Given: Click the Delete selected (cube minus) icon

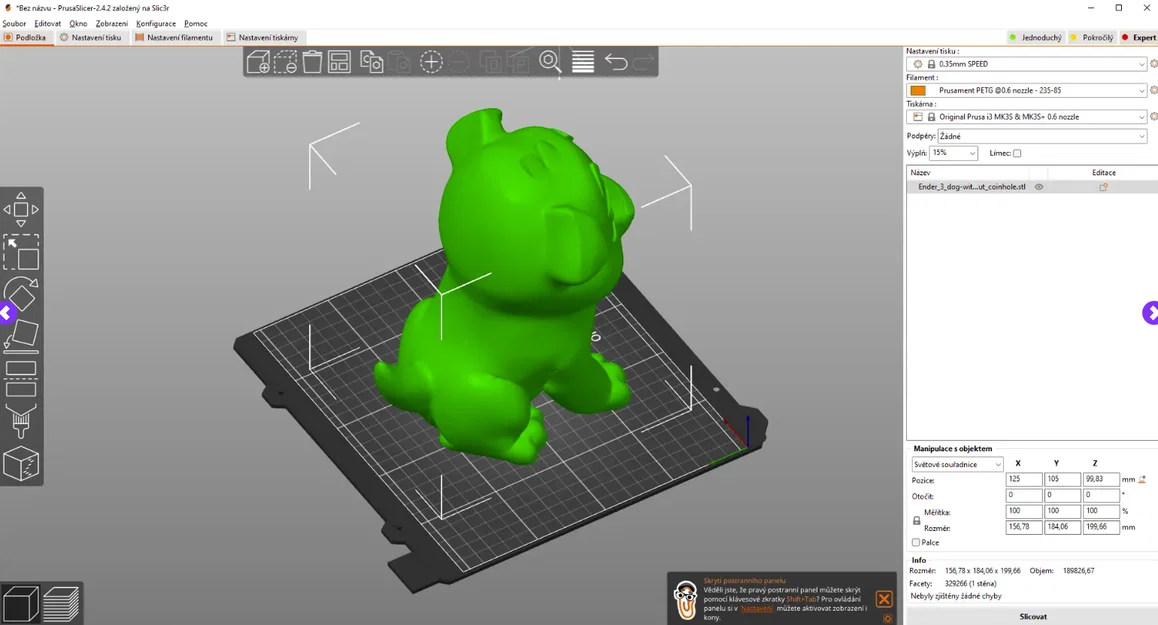Looking at the screenshot, I should [x=285, y=61].
